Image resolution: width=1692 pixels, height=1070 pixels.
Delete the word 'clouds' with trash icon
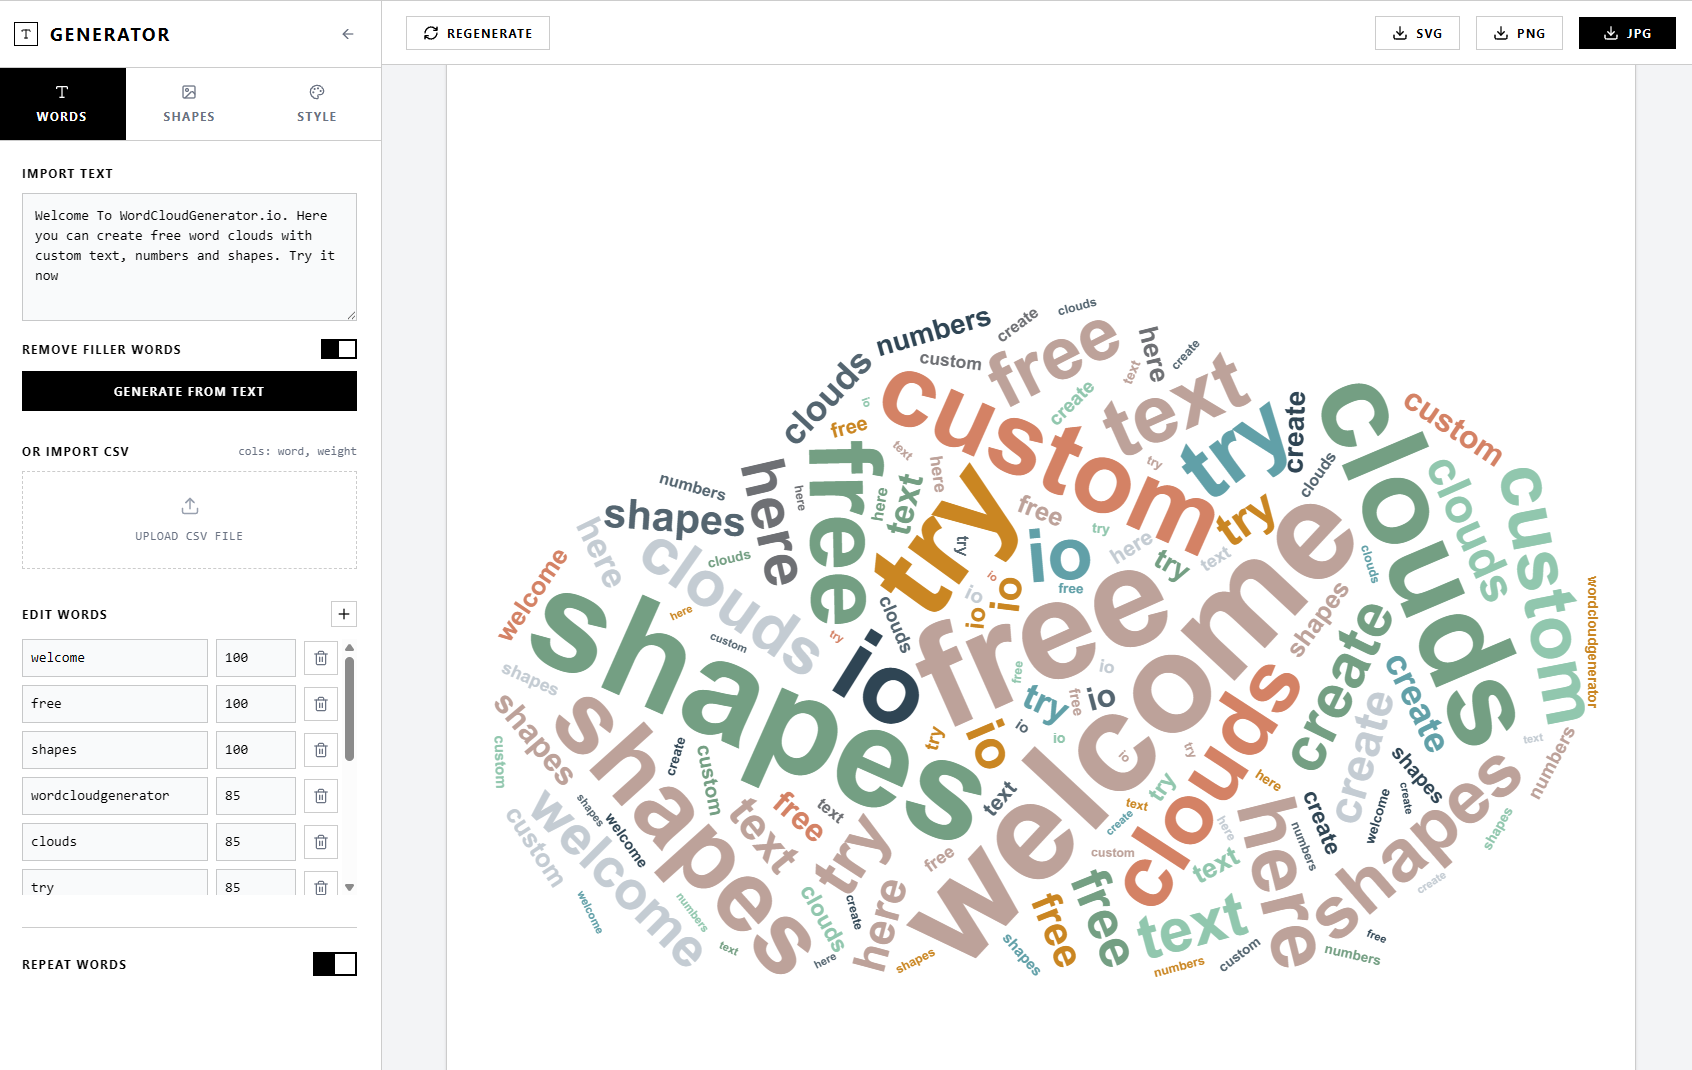click(320, 841)
